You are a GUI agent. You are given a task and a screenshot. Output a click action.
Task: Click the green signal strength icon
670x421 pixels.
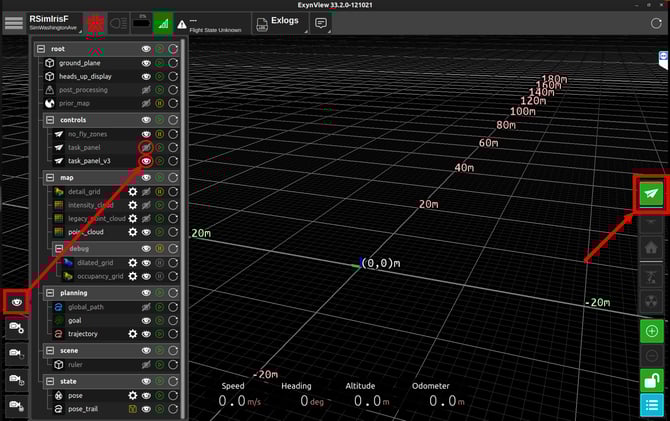point(163,23)
